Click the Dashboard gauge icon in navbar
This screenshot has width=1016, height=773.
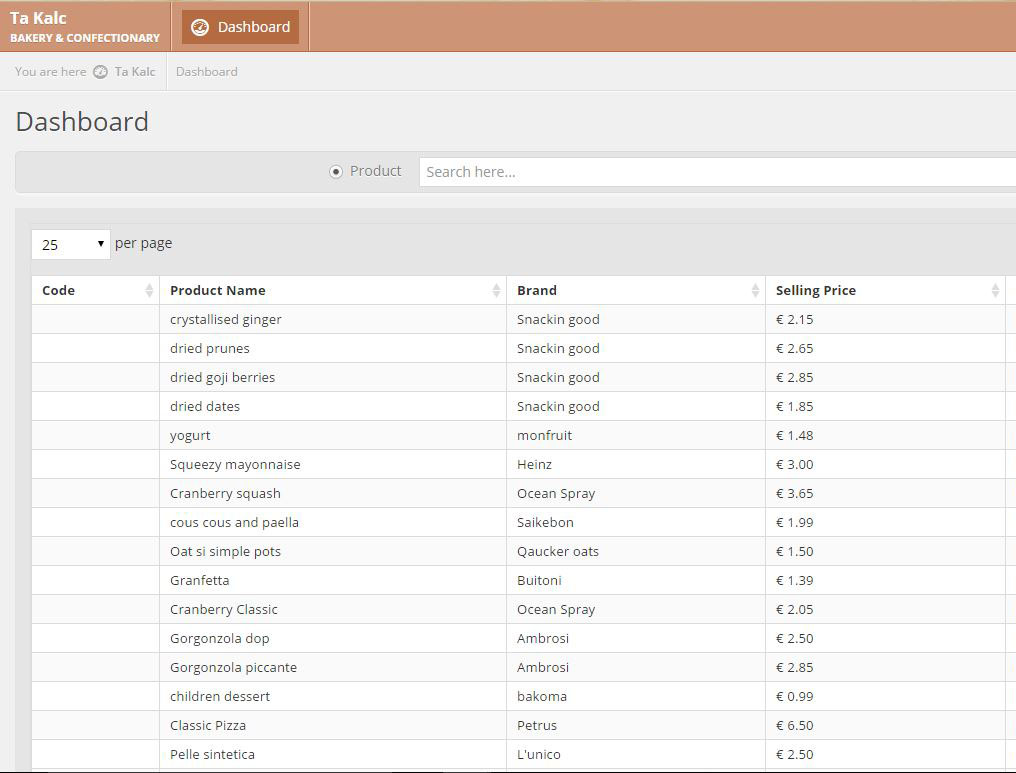pyautogui.click(x=200, y=27)
